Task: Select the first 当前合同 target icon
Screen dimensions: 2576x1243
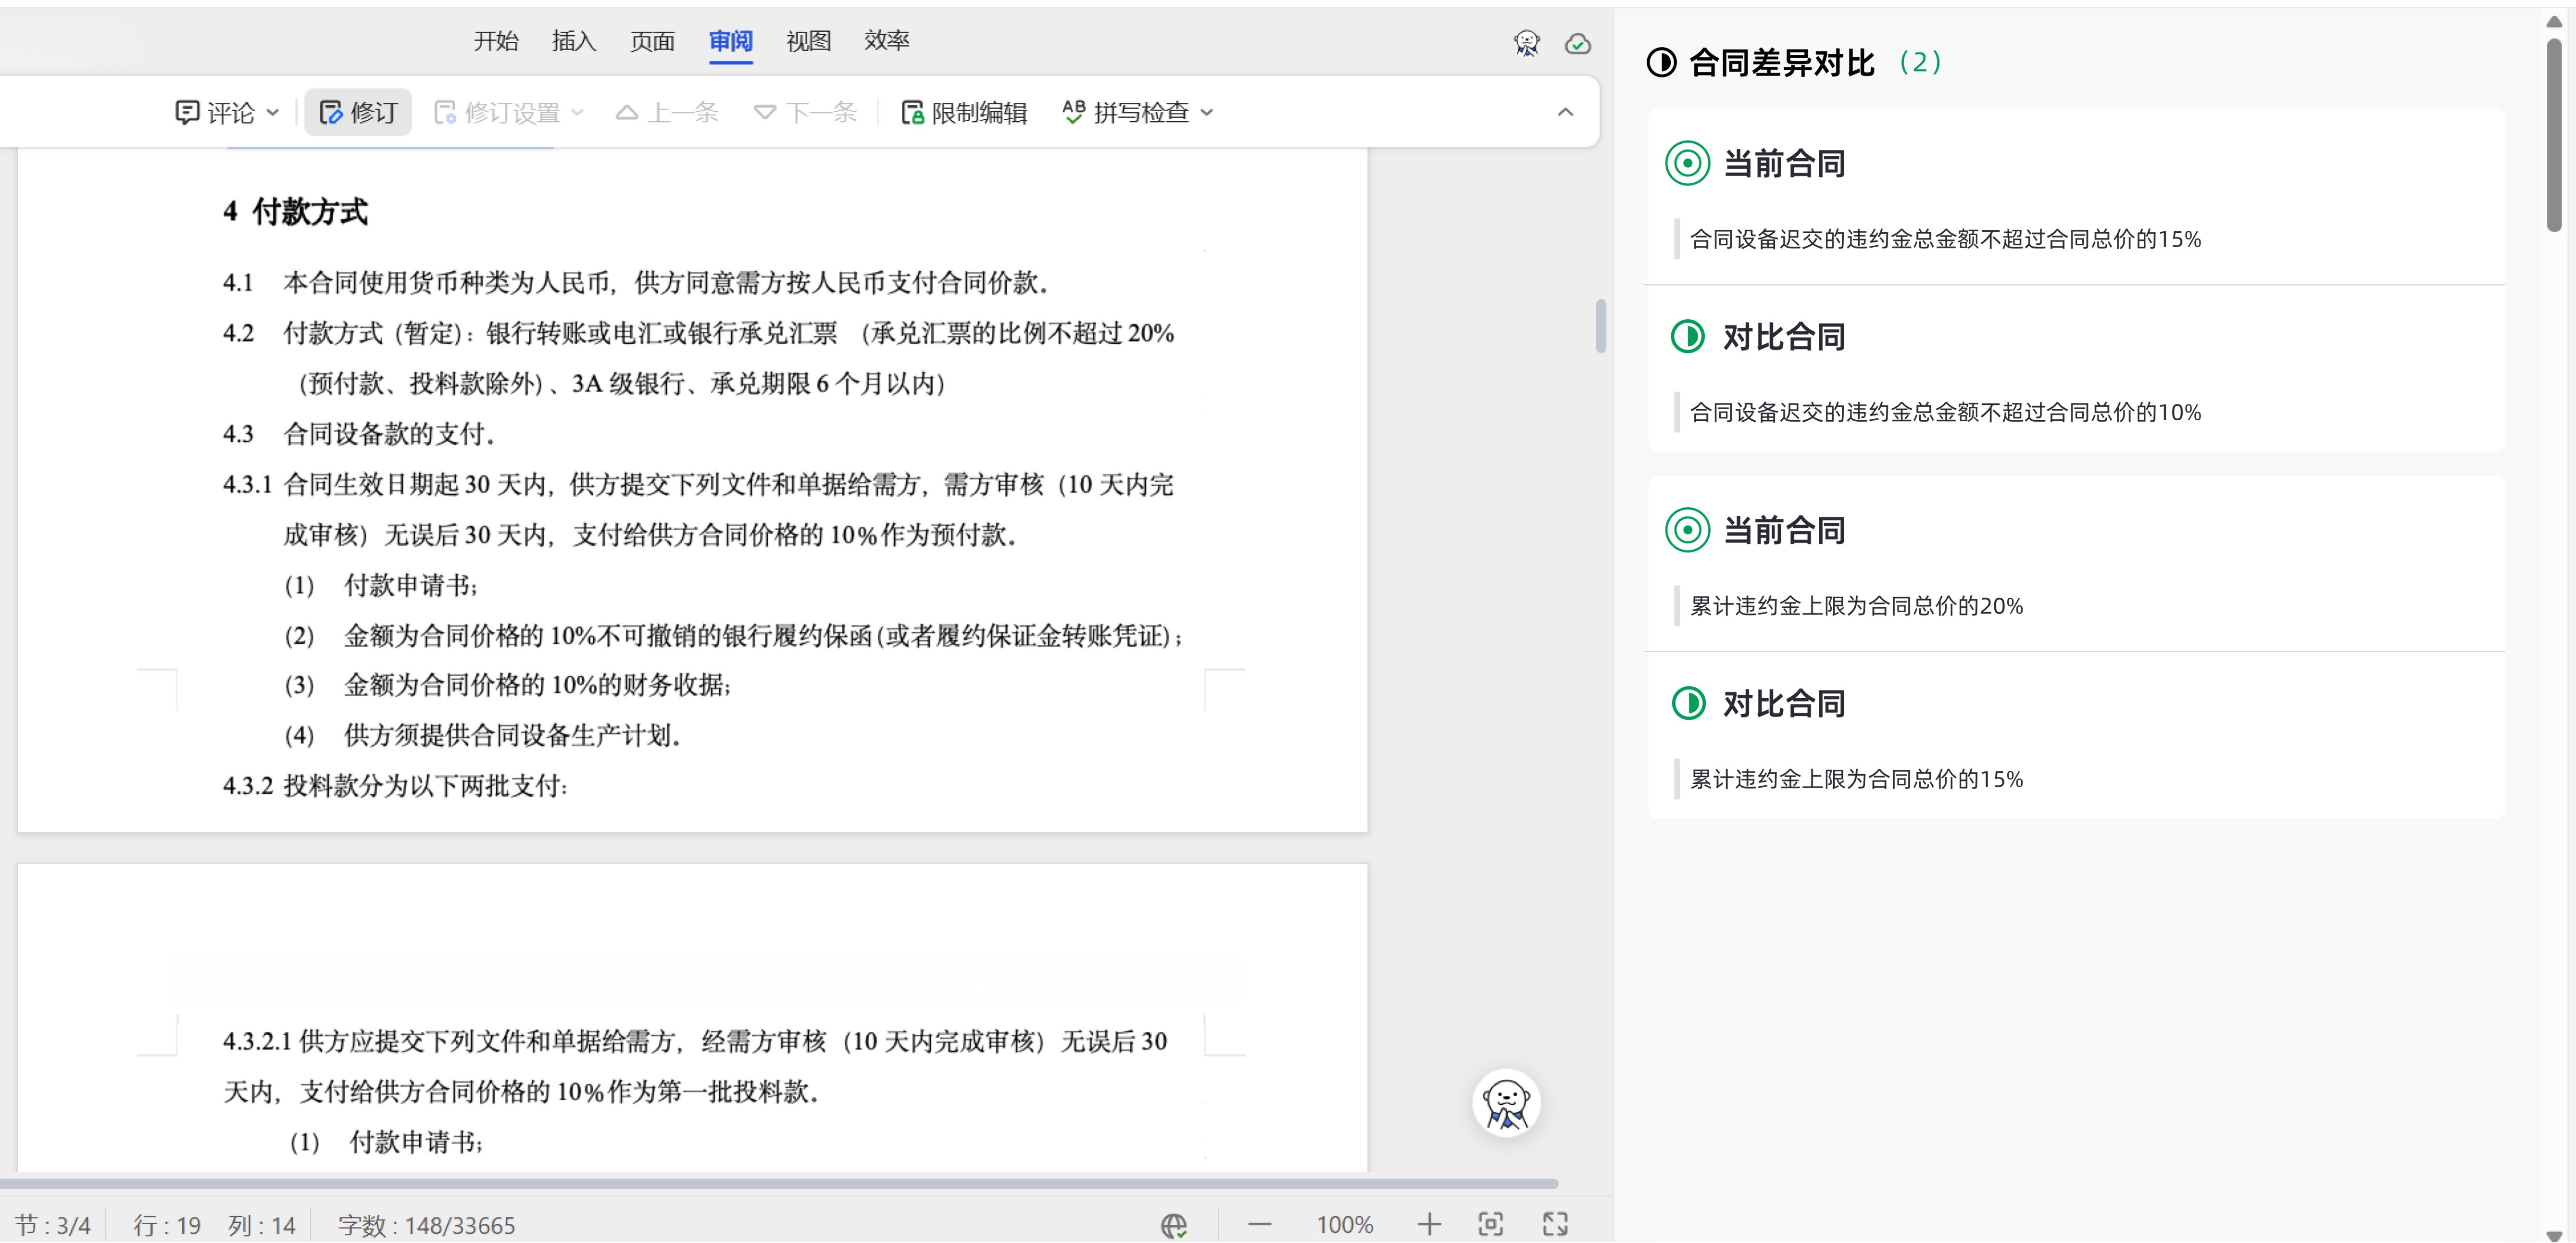Action: click(1687, 163)
